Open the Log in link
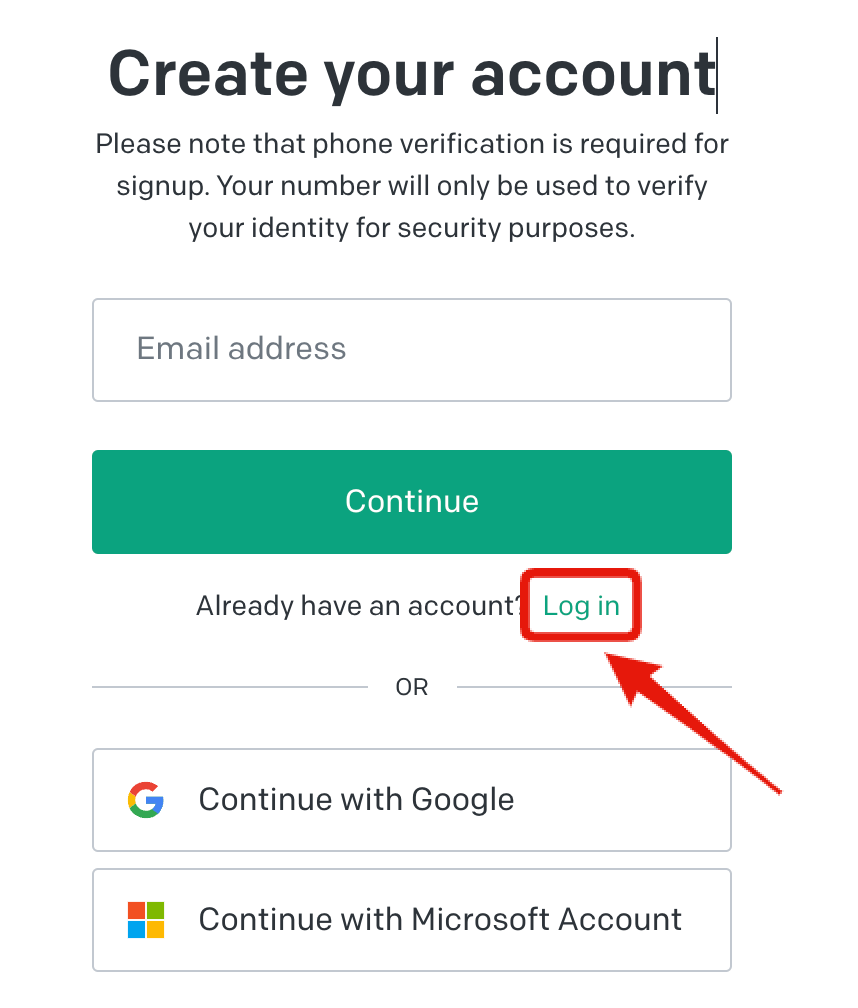The width and height of the screenshot is (858, 1008). click(581, 606)
